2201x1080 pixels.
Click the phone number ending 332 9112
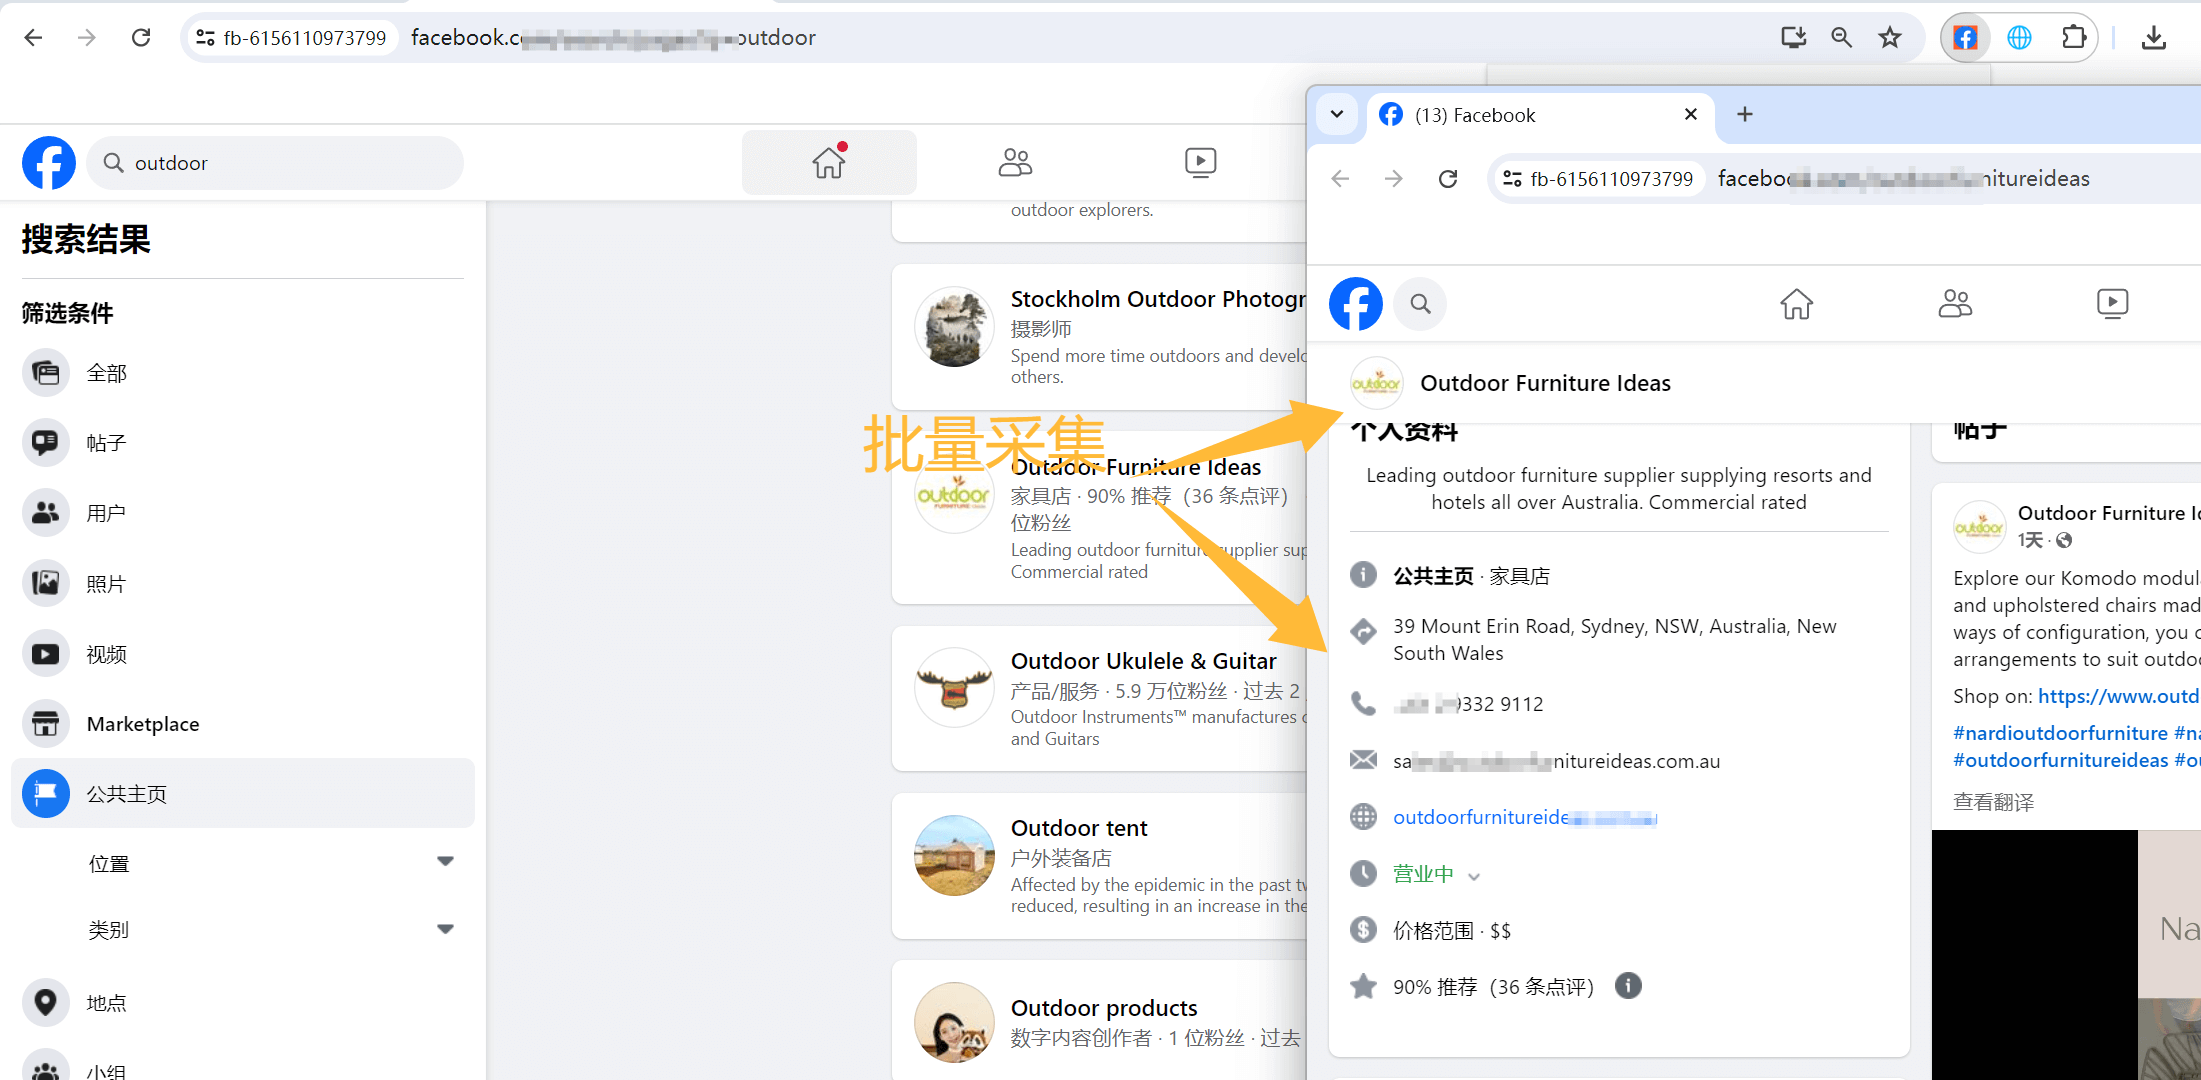(x=1468, y=704)
